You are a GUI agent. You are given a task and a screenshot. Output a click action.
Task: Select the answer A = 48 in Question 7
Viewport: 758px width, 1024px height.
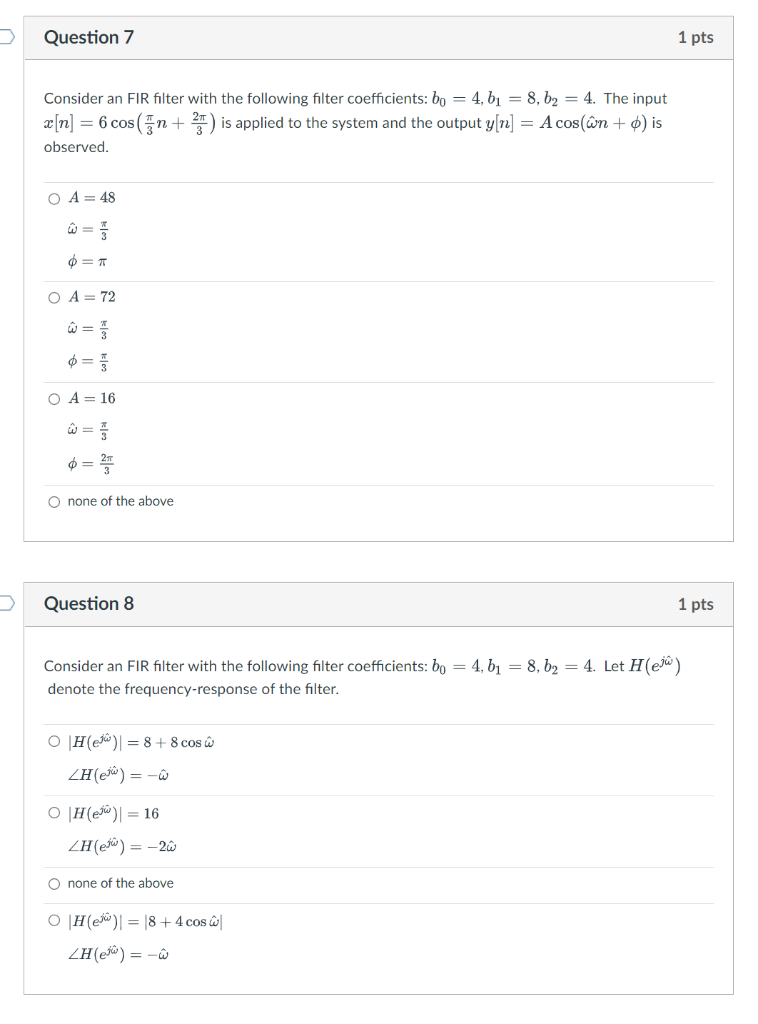(x=54, y=197)
